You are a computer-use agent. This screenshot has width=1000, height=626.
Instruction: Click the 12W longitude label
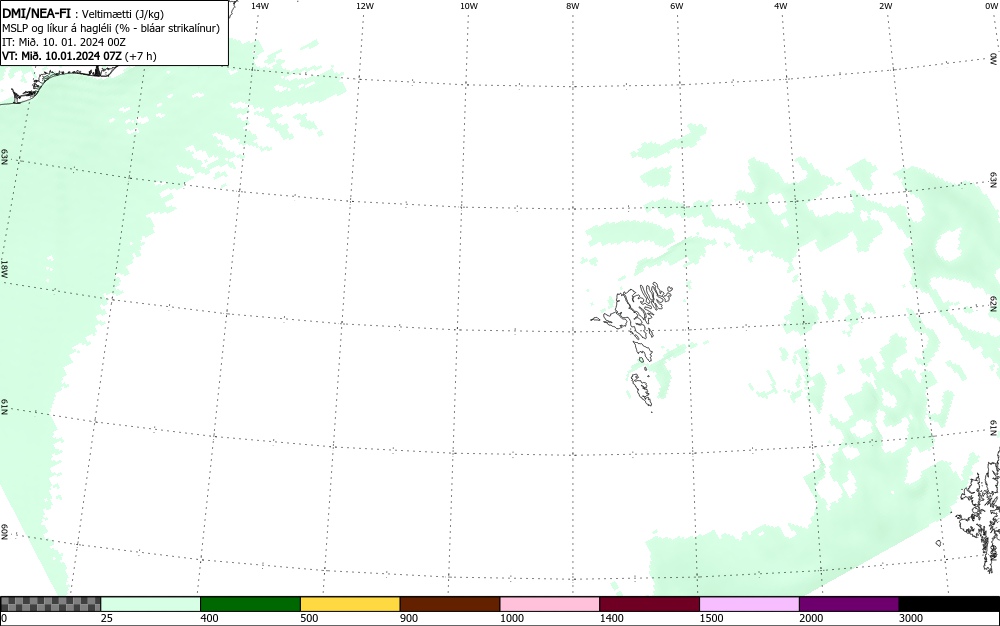(x=364, y=6)
